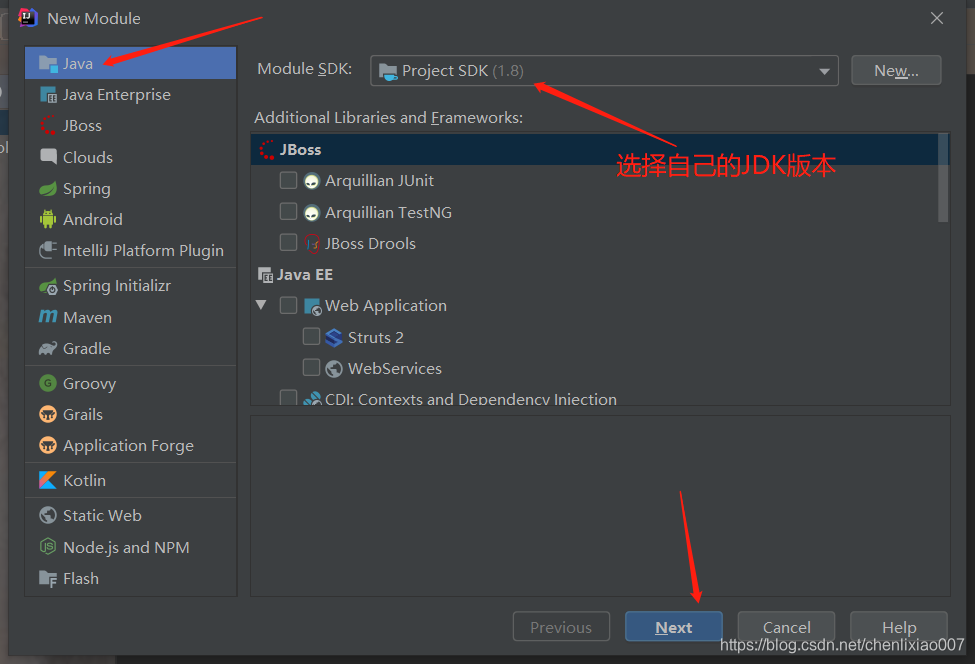The height and width of the screenshot is (664, 975).
Task: Select the Java module type icon
Action: [48, 63]
